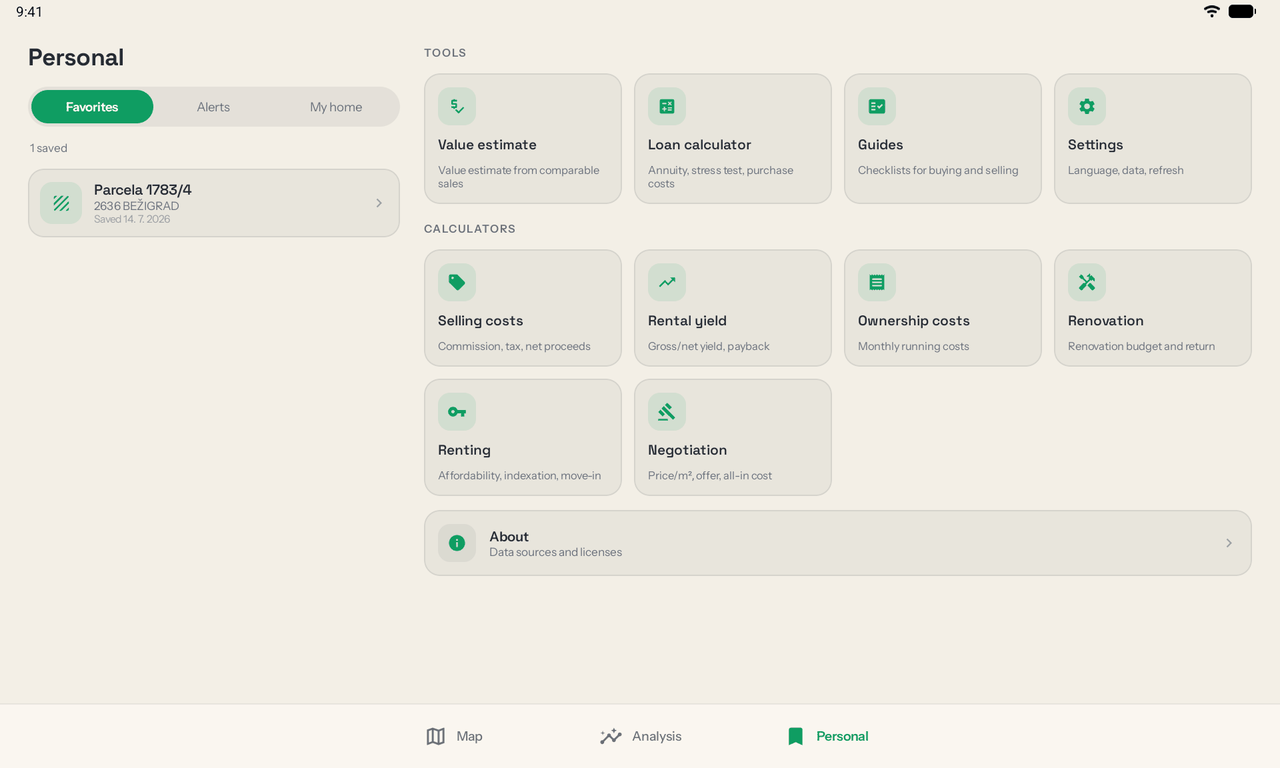Open the Renting card title

point(464,450)
